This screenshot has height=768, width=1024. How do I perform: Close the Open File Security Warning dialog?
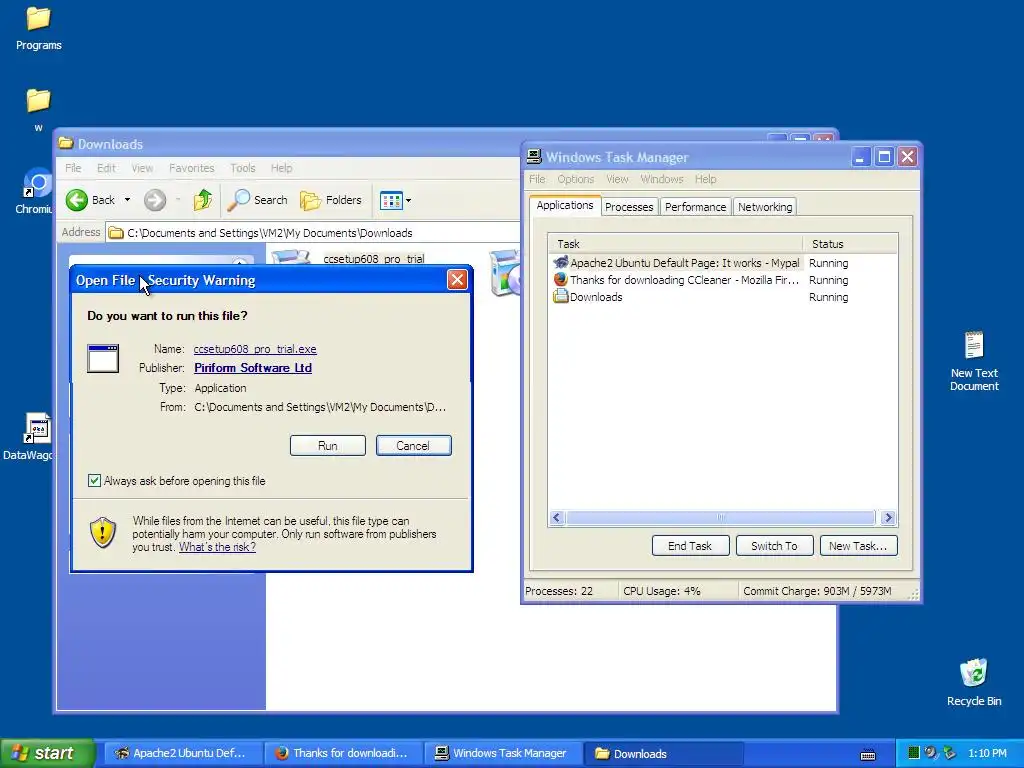point(457,280)
